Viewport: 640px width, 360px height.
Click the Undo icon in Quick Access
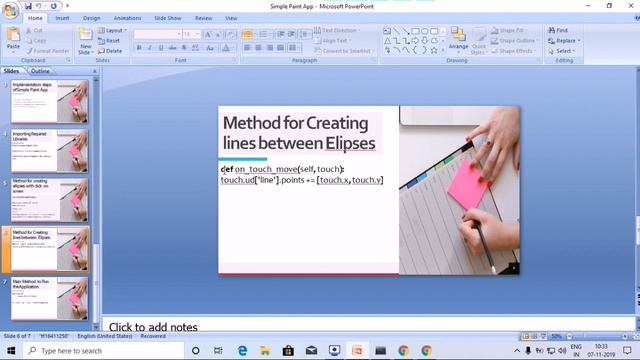tap(39, 6)
